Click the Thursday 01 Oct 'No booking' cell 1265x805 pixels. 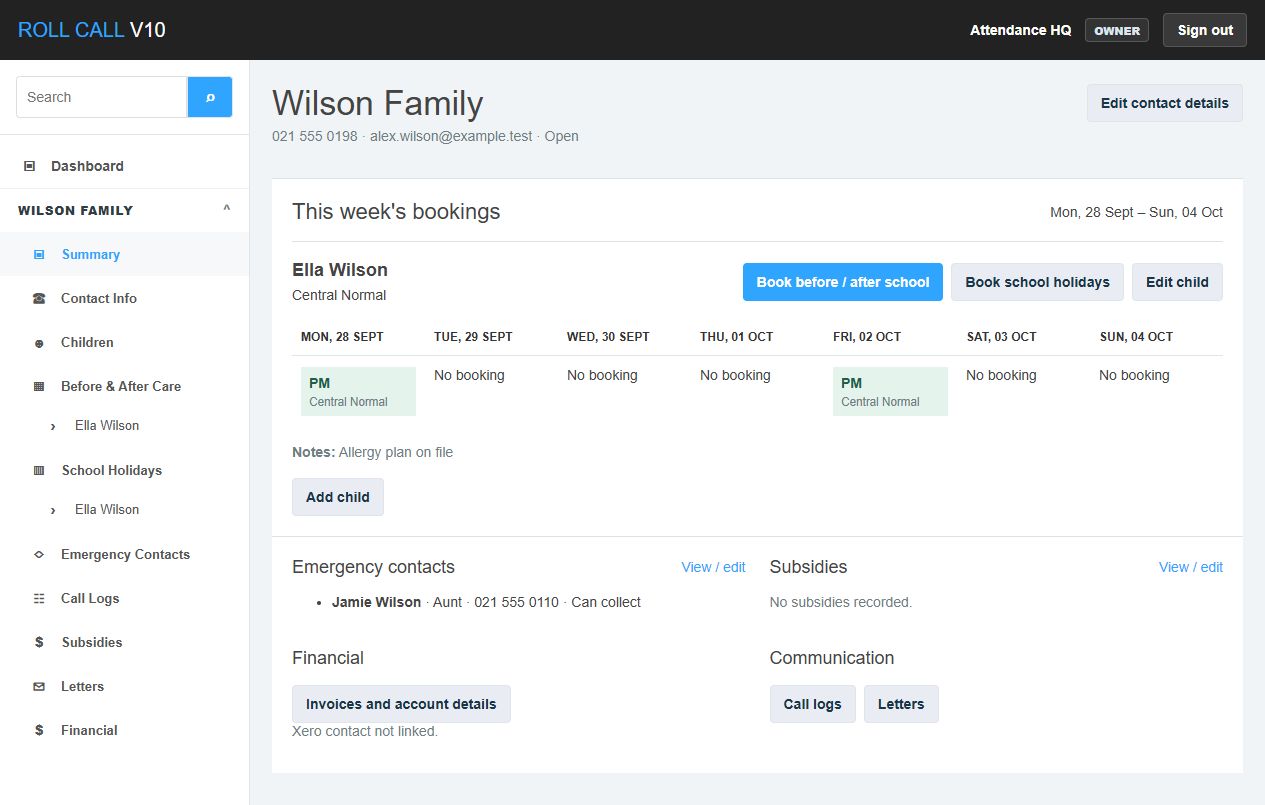pos(735,375)
